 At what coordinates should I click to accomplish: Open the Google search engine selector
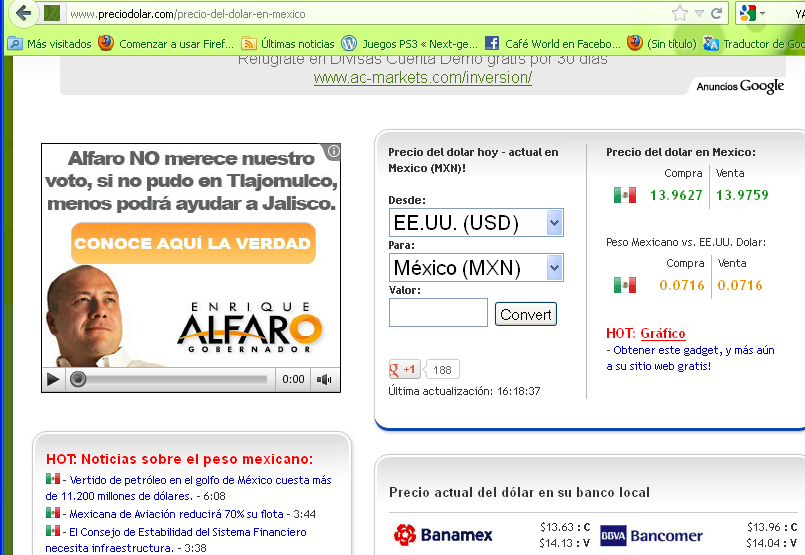point(752,13)
